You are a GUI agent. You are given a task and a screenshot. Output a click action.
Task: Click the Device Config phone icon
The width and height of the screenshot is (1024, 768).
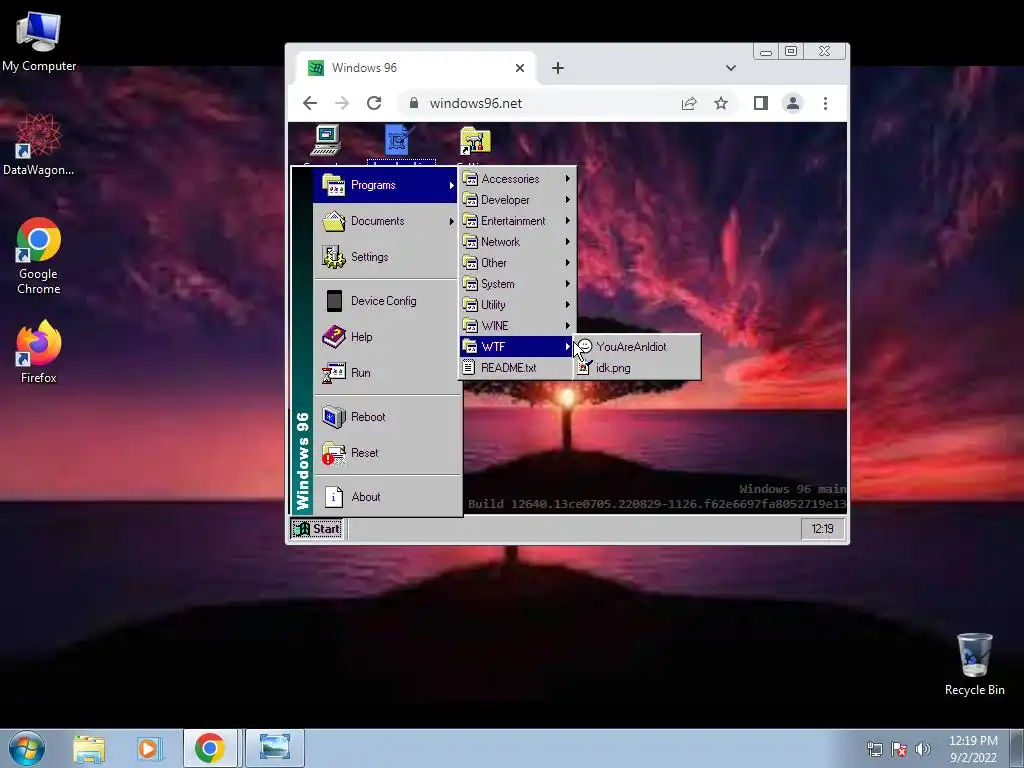(334, 301)
